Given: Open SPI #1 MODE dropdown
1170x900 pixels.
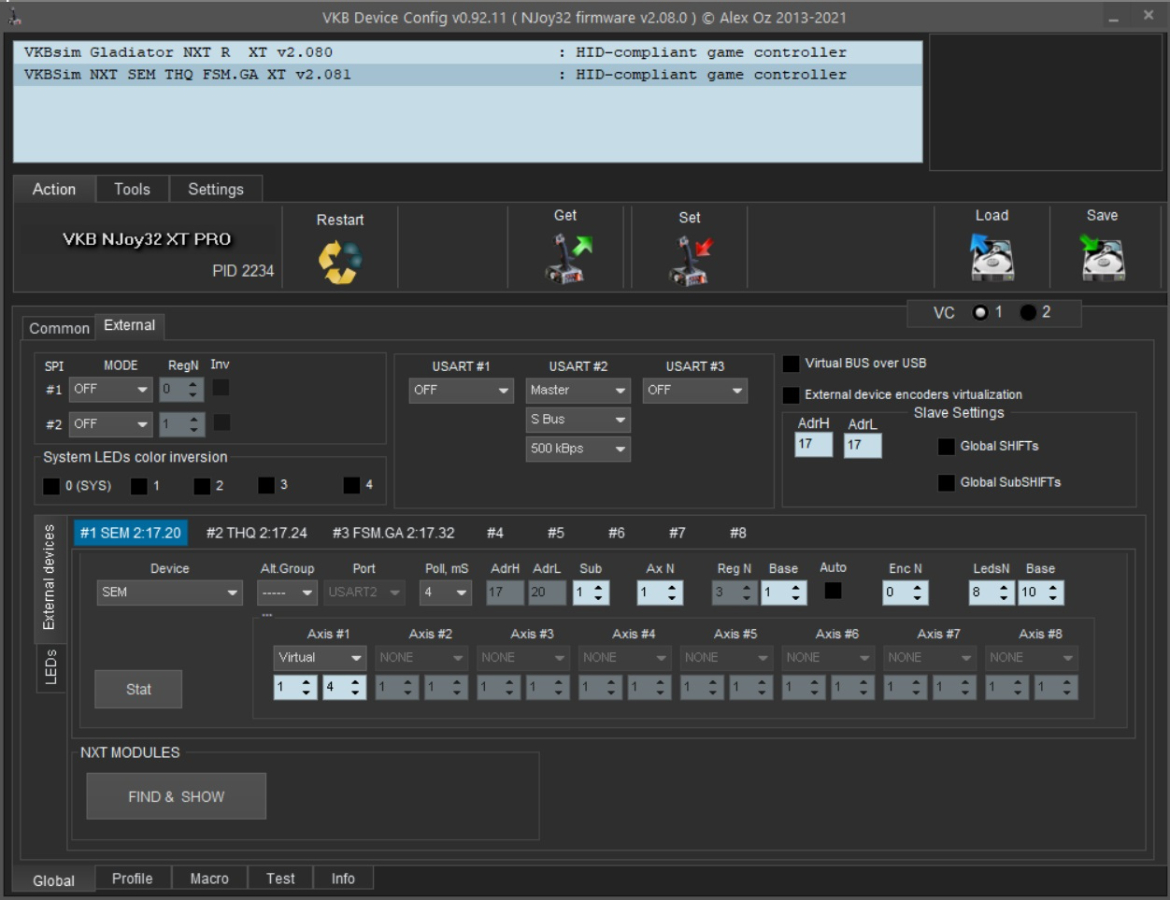Looking at the screenshot, I should [x=110, y=390].
